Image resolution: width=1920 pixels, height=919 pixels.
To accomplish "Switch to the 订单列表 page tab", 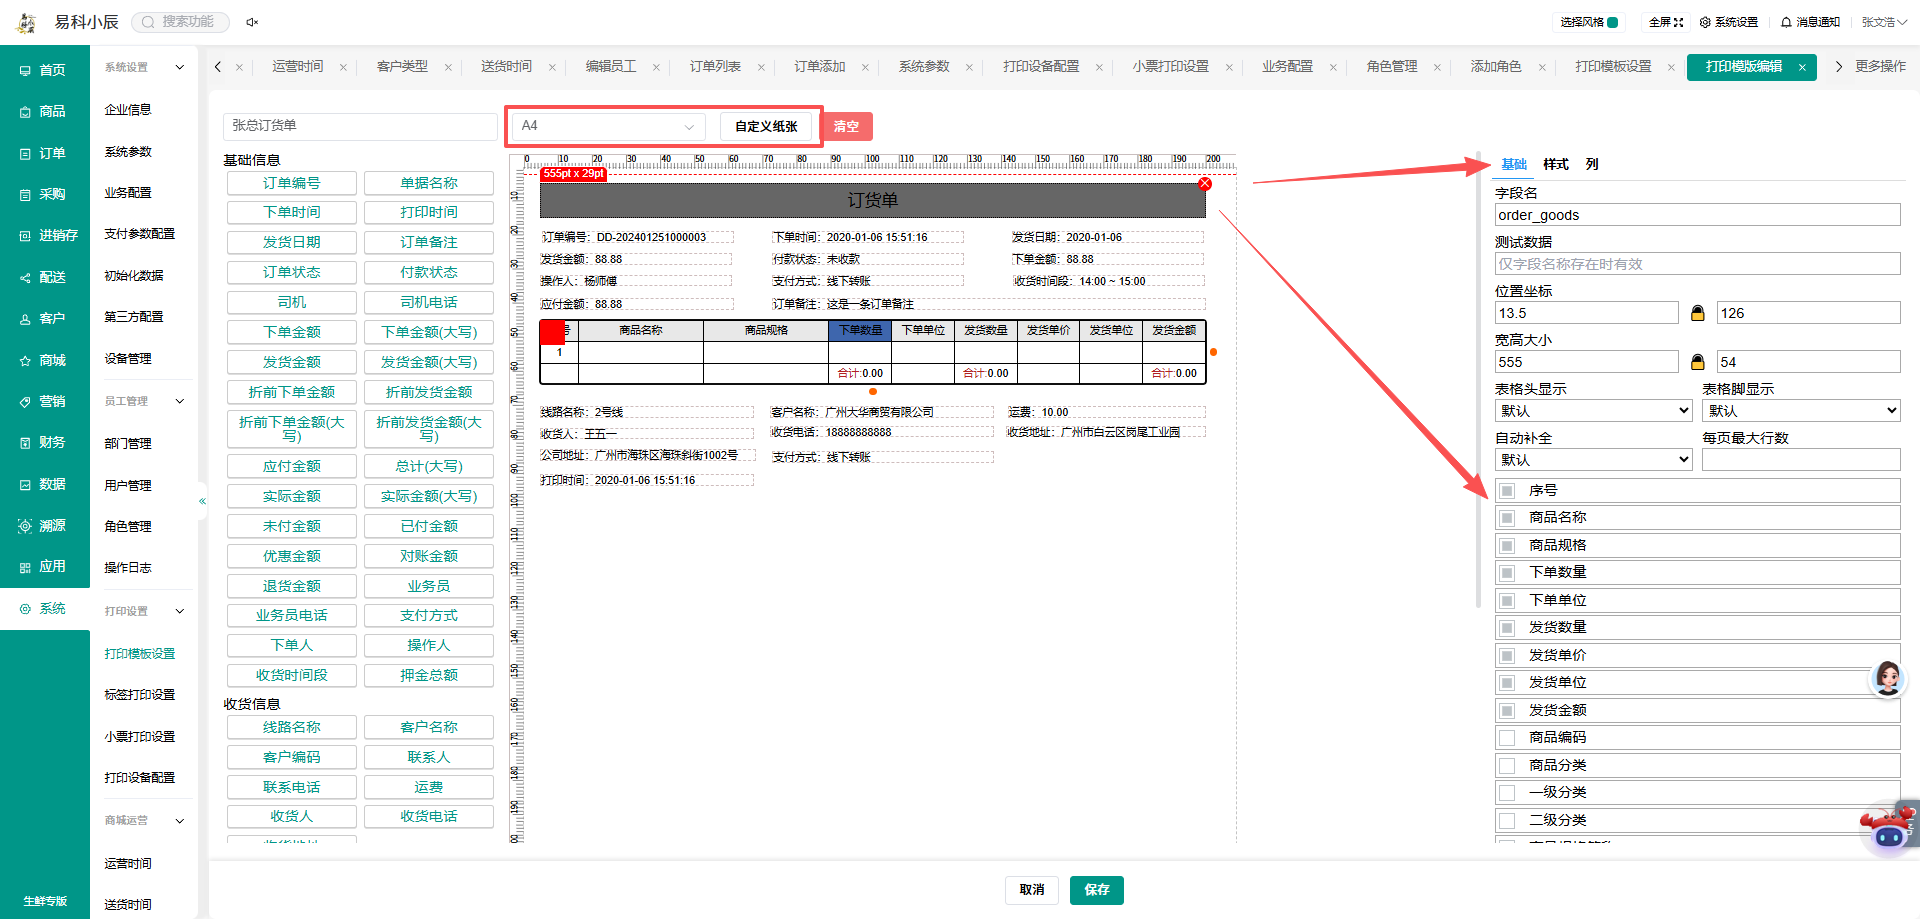I will (715, 67).
